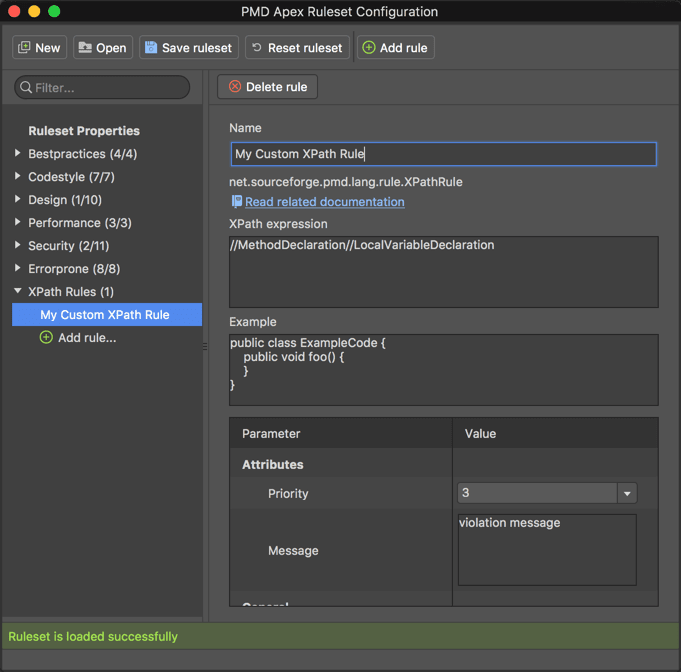Click the Parameter column header
Image resolution: width=681 pixels, height=672 pixels.
coord(341,434)
